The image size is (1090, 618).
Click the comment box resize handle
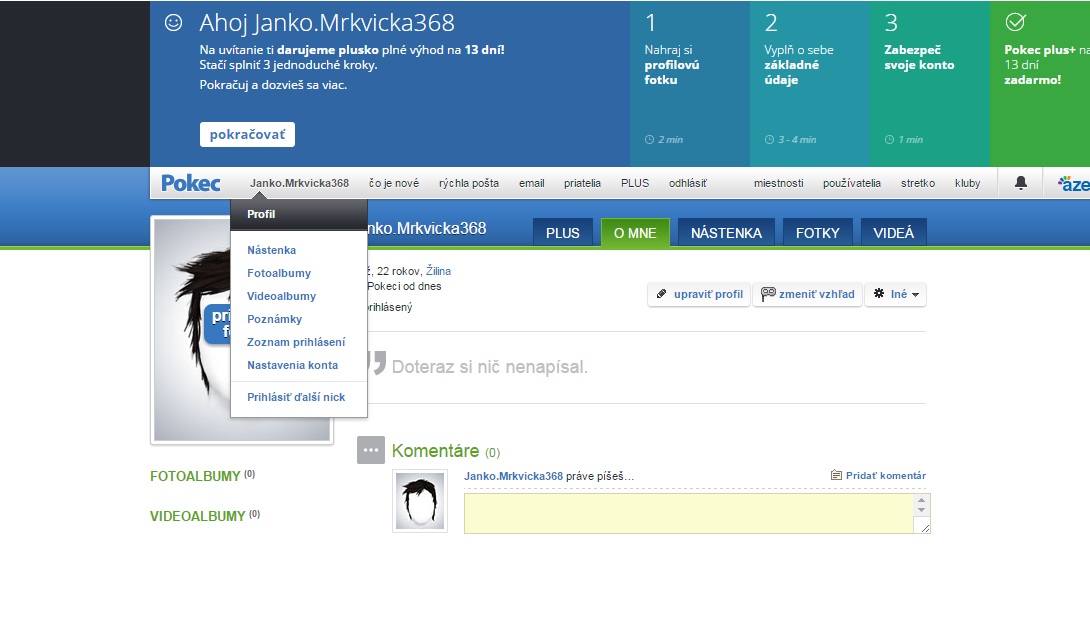tap(925, 528)
